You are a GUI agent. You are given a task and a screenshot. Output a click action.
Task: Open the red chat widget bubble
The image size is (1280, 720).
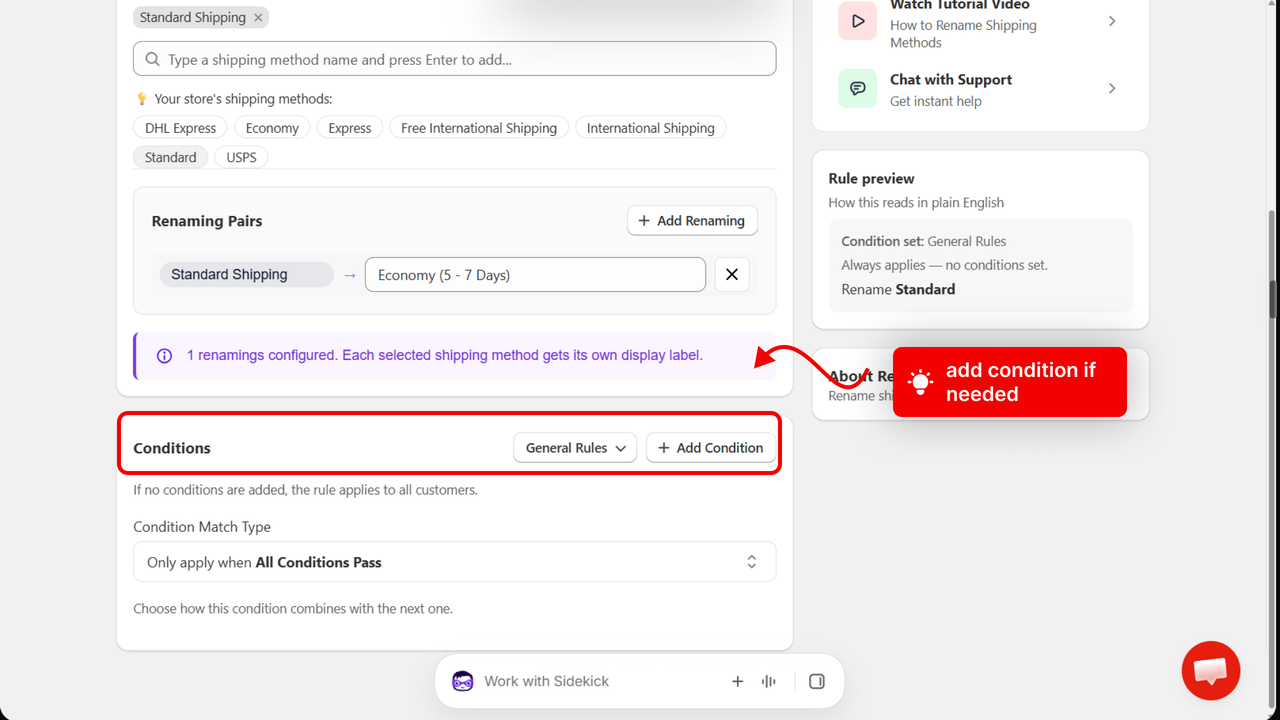pyautogui.click(x=1211, y=671)
